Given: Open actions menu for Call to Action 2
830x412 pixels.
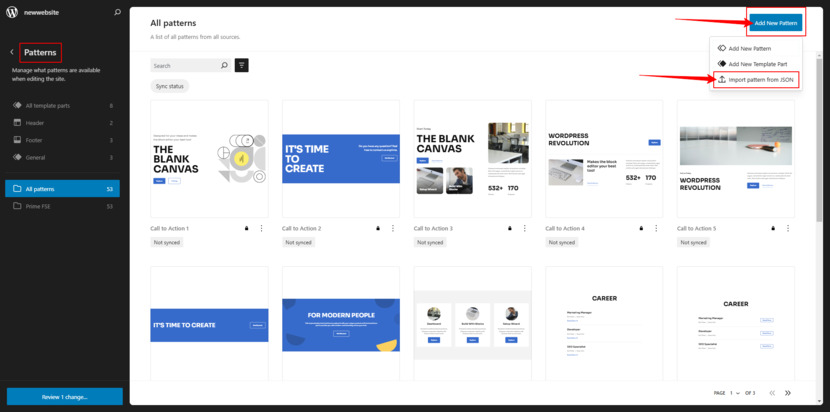Looking at the screenshot, I should click(x=393, y=228).
